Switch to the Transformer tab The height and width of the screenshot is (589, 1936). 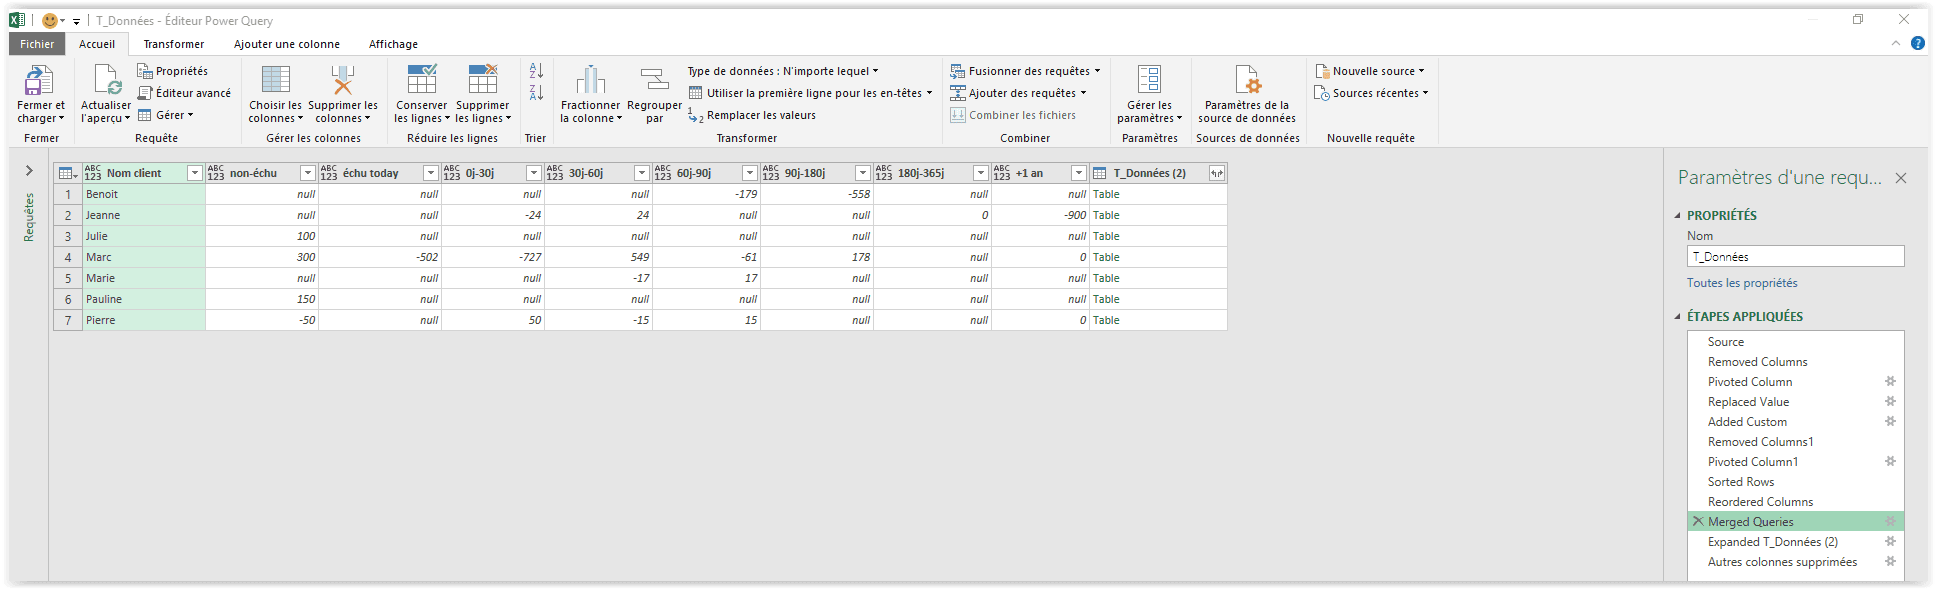click(173, 44)
